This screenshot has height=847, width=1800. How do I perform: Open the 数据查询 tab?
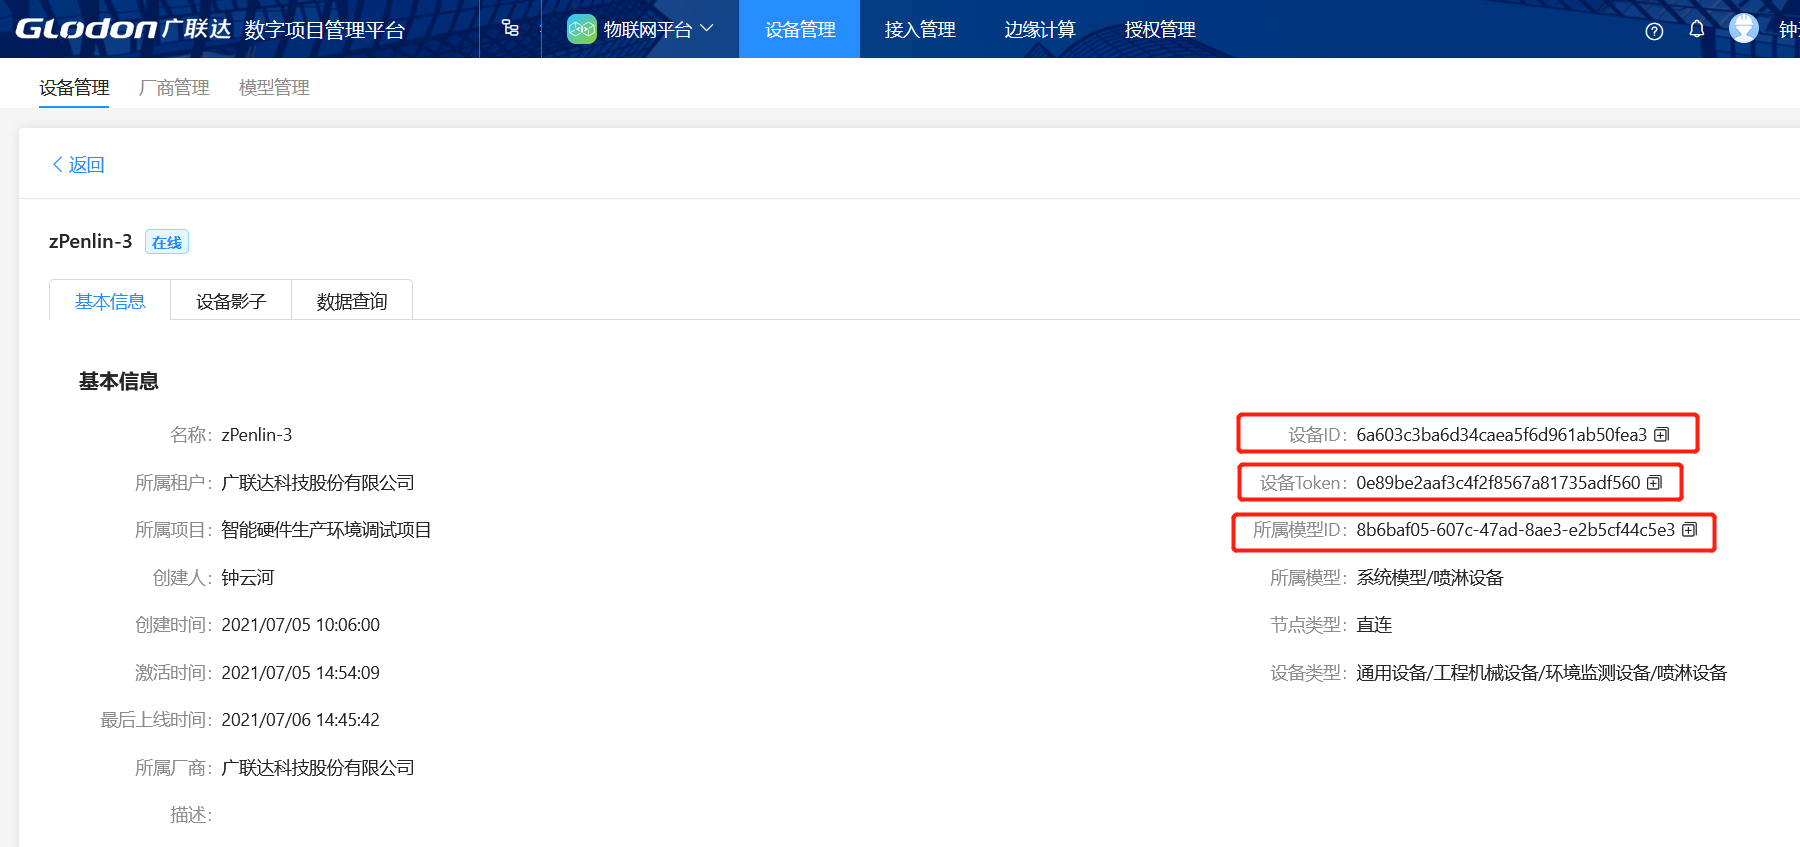pos(352,301)
